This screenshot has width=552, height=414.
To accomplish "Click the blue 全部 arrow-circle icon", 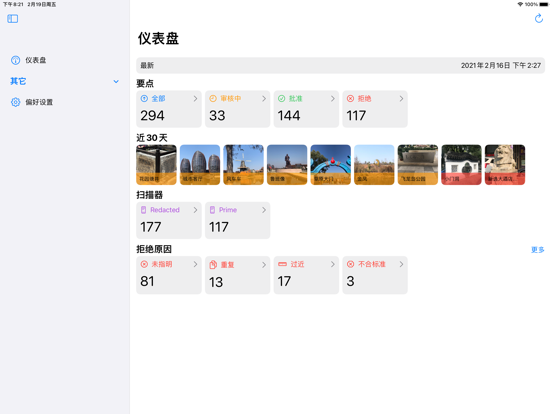I will 144,99.
